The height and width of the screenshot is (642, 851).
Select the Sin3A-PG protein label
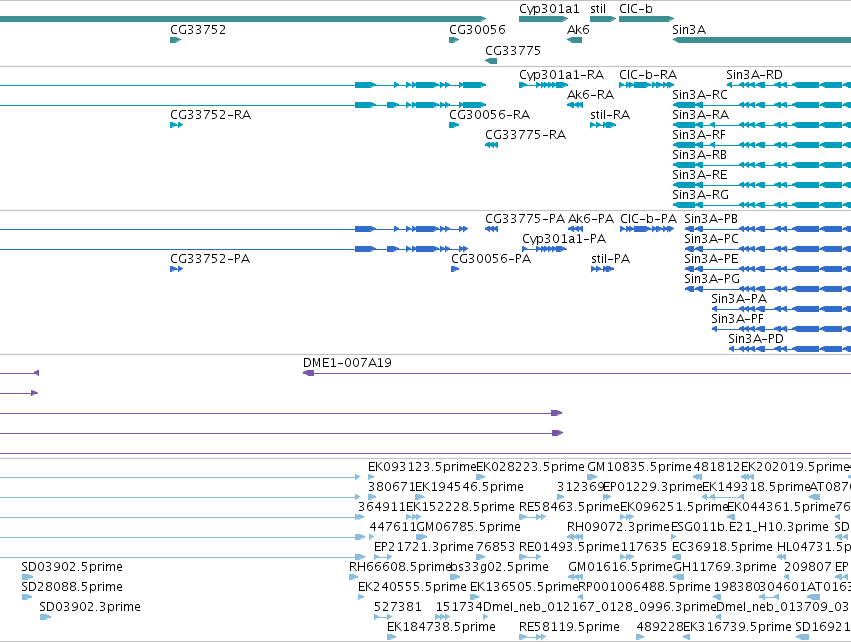click(712, 279)
